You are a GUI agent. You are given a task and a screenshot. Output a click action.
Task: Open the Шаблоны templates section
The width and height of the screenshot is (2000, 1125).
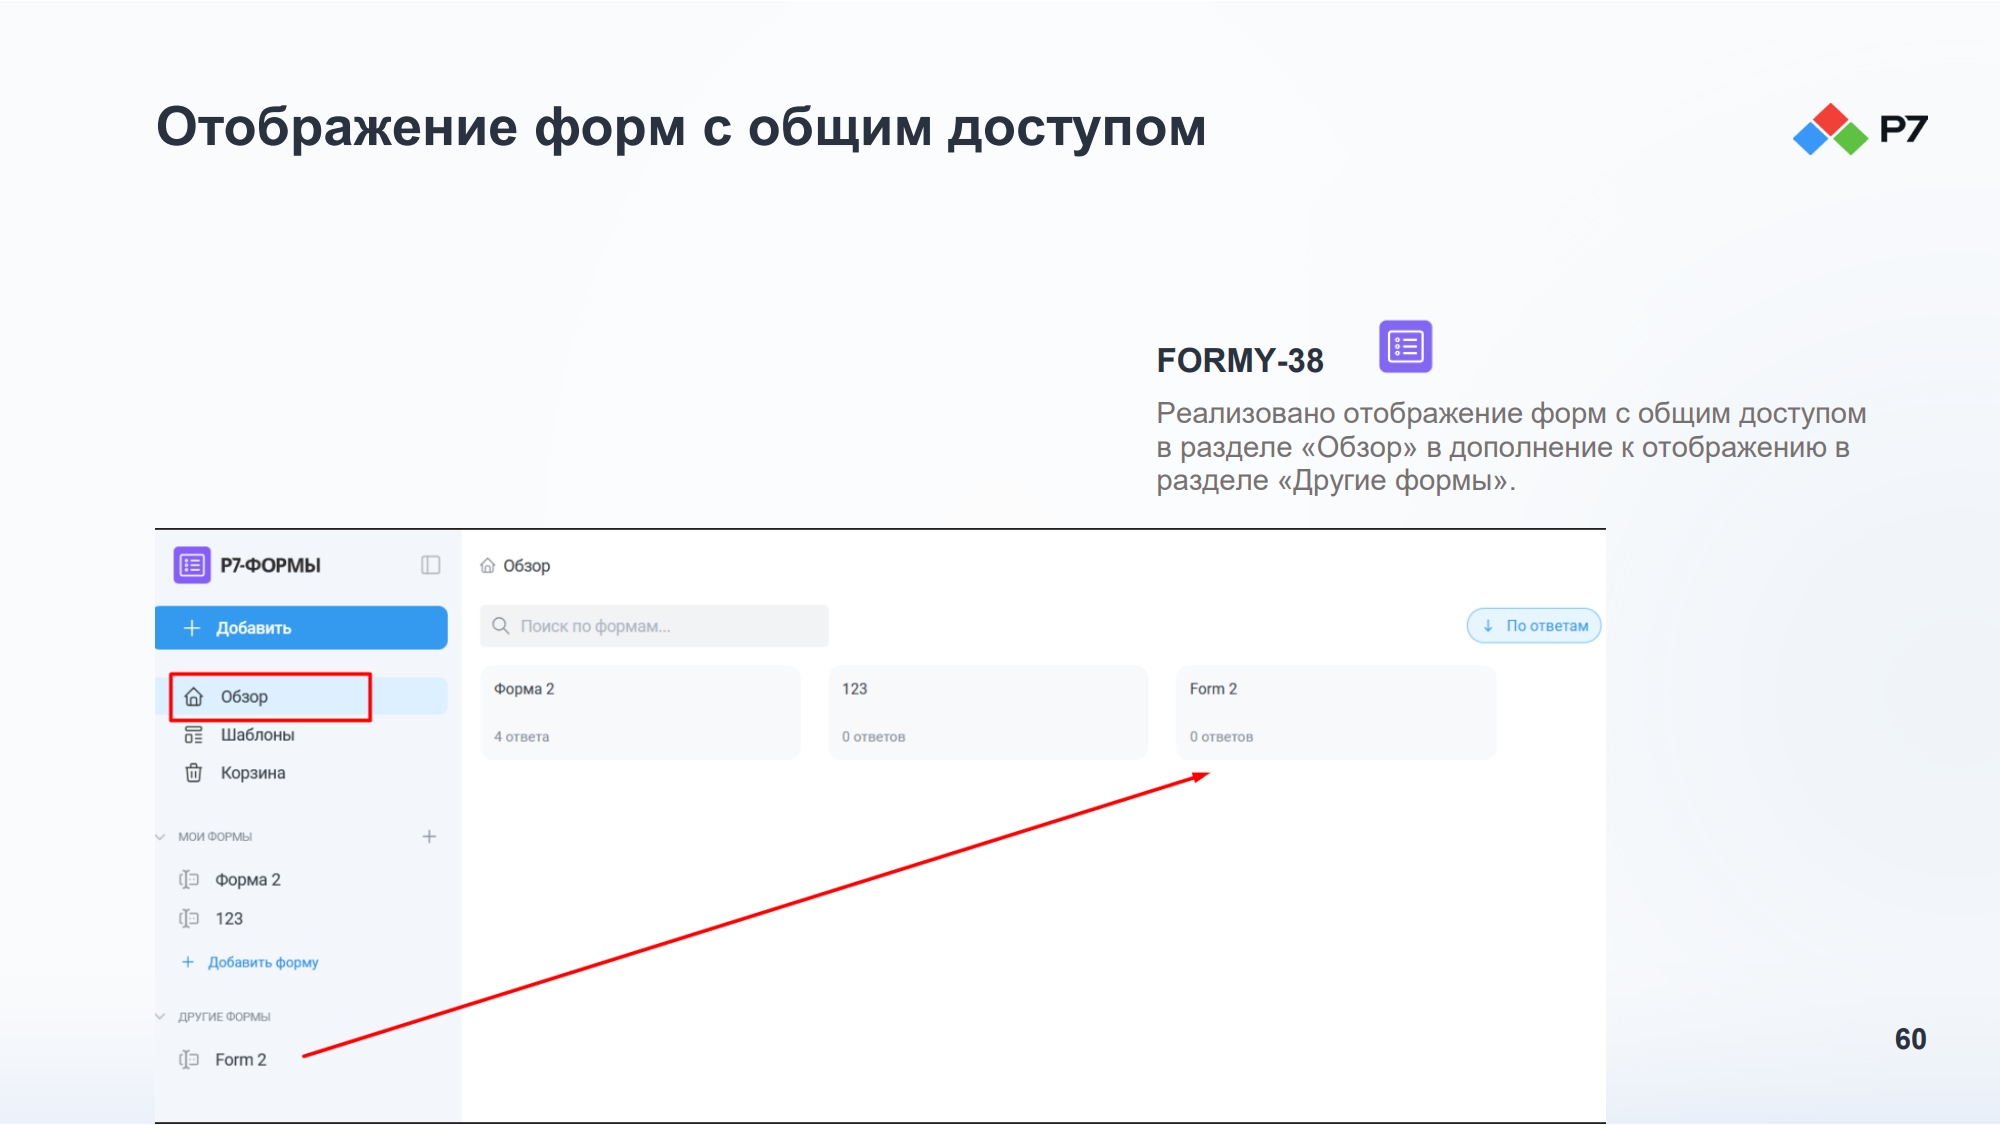coord(257,735)
